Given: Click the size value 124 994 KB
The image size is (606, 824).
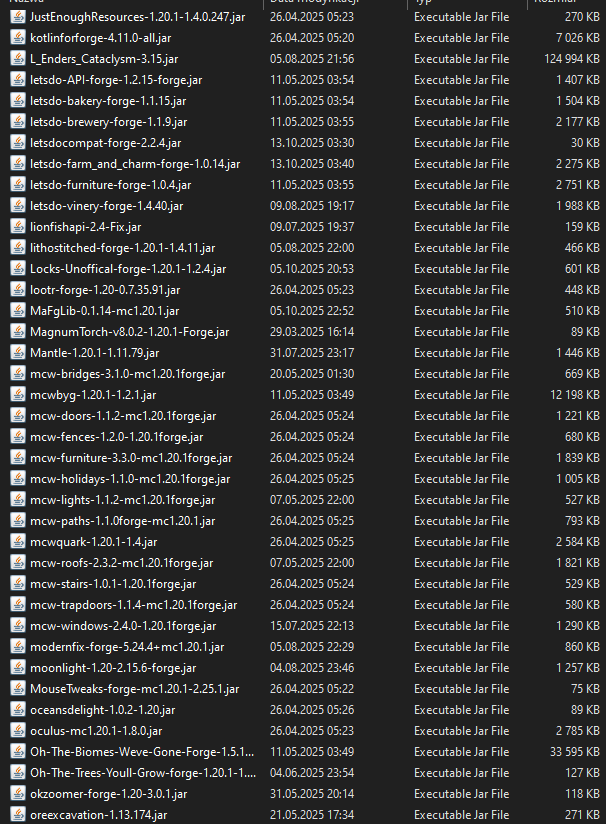Looking at the screenshot, I should pos(572,59).
